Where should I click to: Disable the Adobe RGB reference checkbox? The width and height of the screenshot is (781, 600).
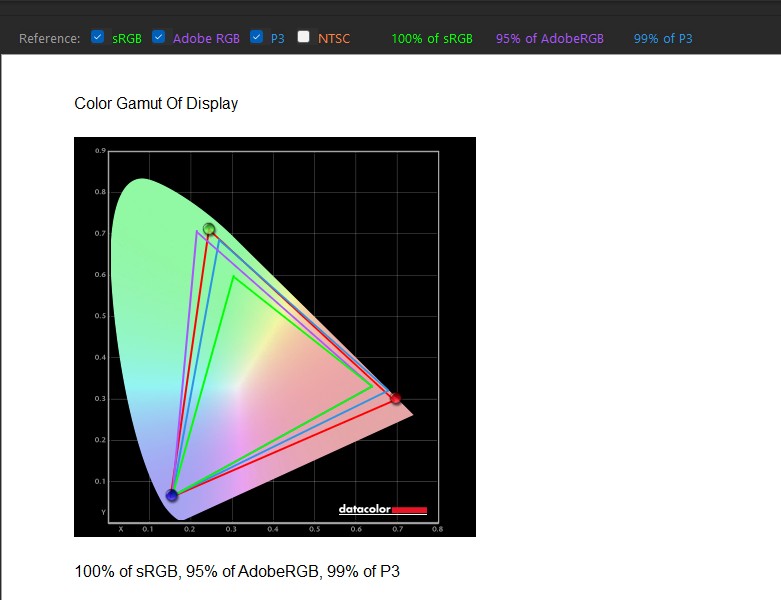[158, 38]
